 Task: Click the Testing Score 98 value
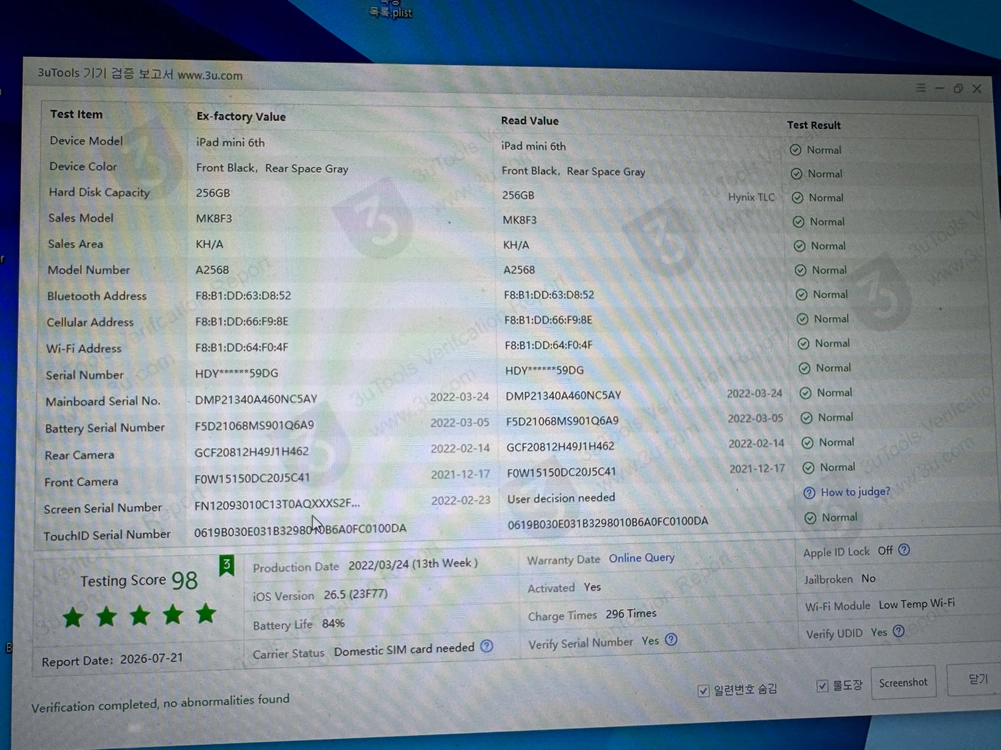(184, 580)
